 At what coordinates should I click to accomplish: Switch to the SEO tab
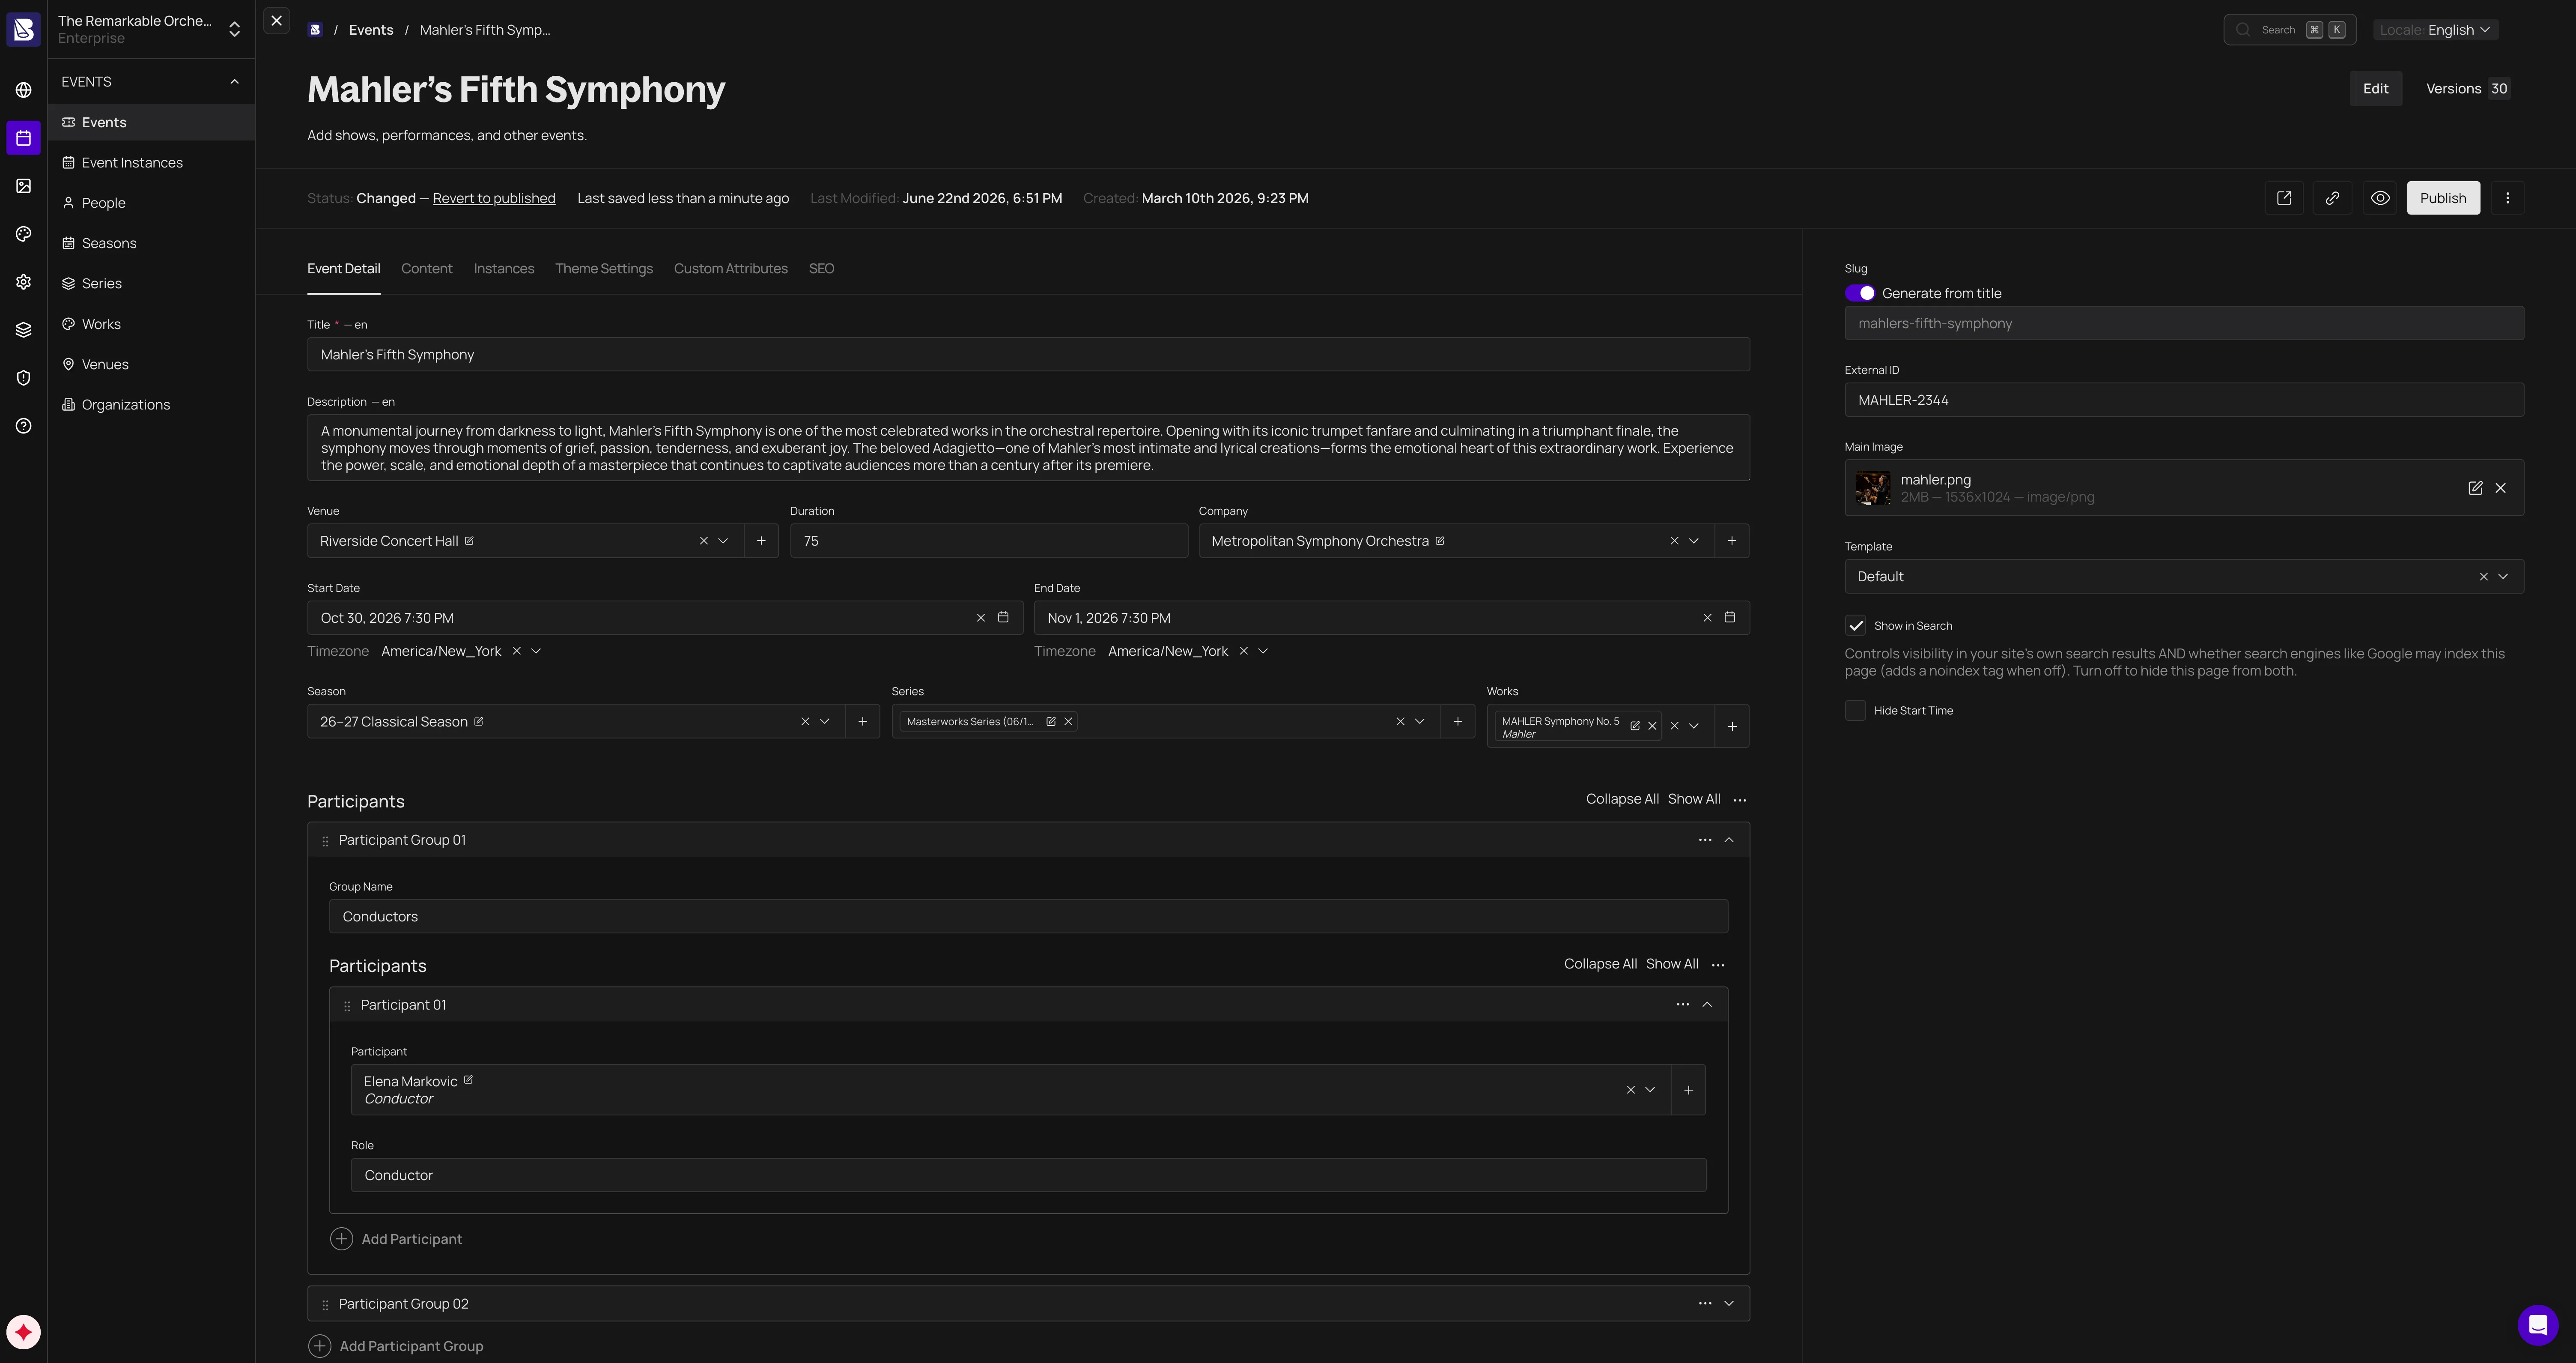pos(821,269)
